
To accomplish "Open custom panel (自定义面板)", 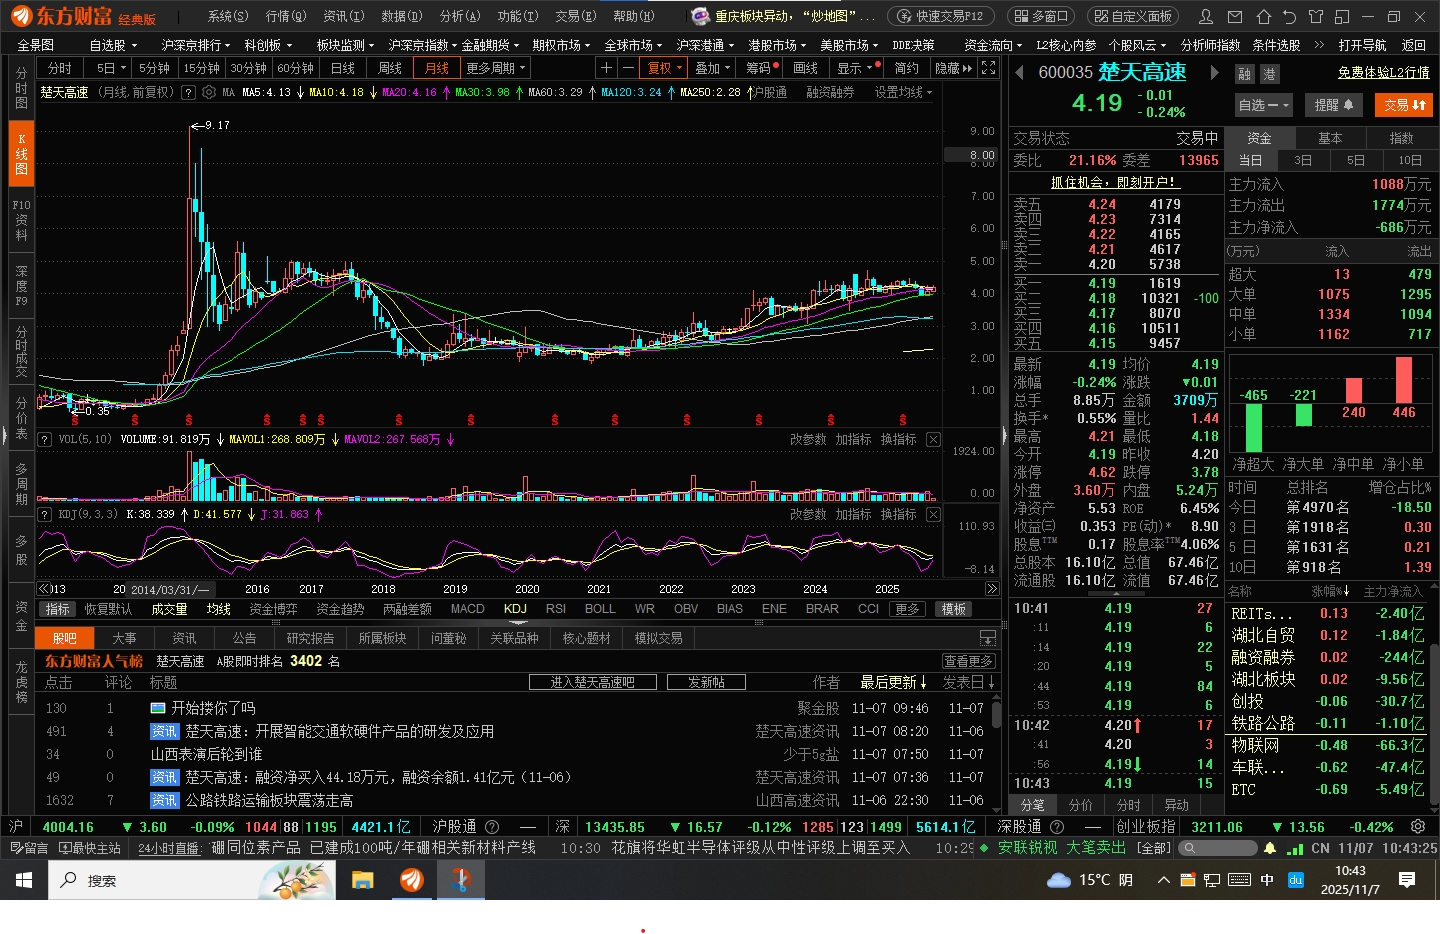I will (1133, 16).
